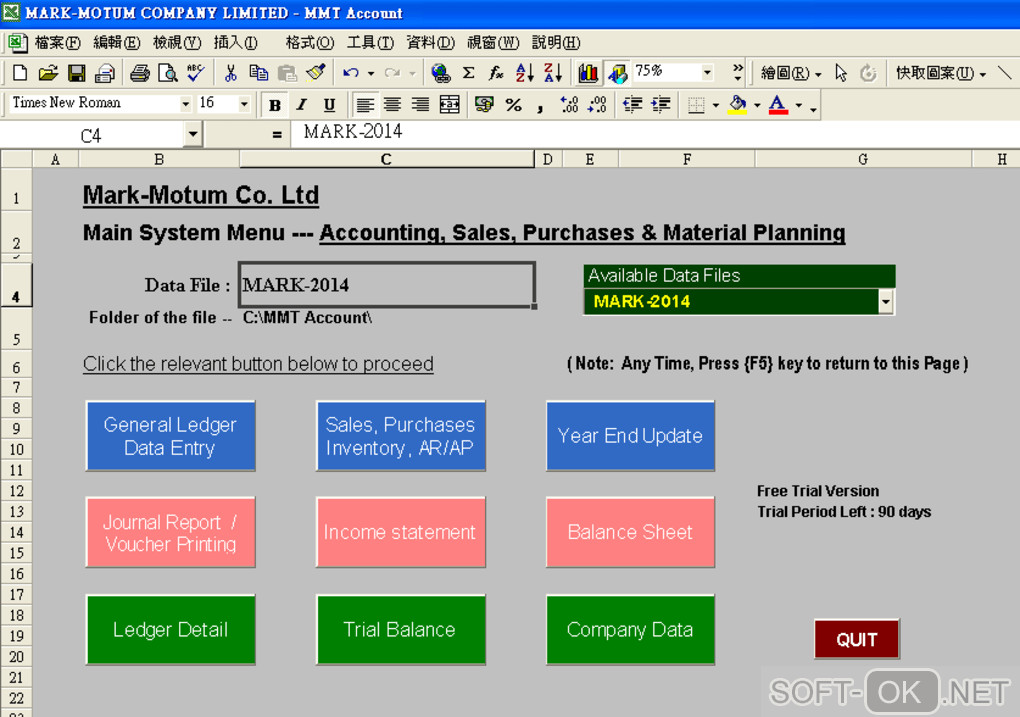This screenshot has width=1020, height=717.
Task: Toggle Underline formatting
Action: coord(329,104)
